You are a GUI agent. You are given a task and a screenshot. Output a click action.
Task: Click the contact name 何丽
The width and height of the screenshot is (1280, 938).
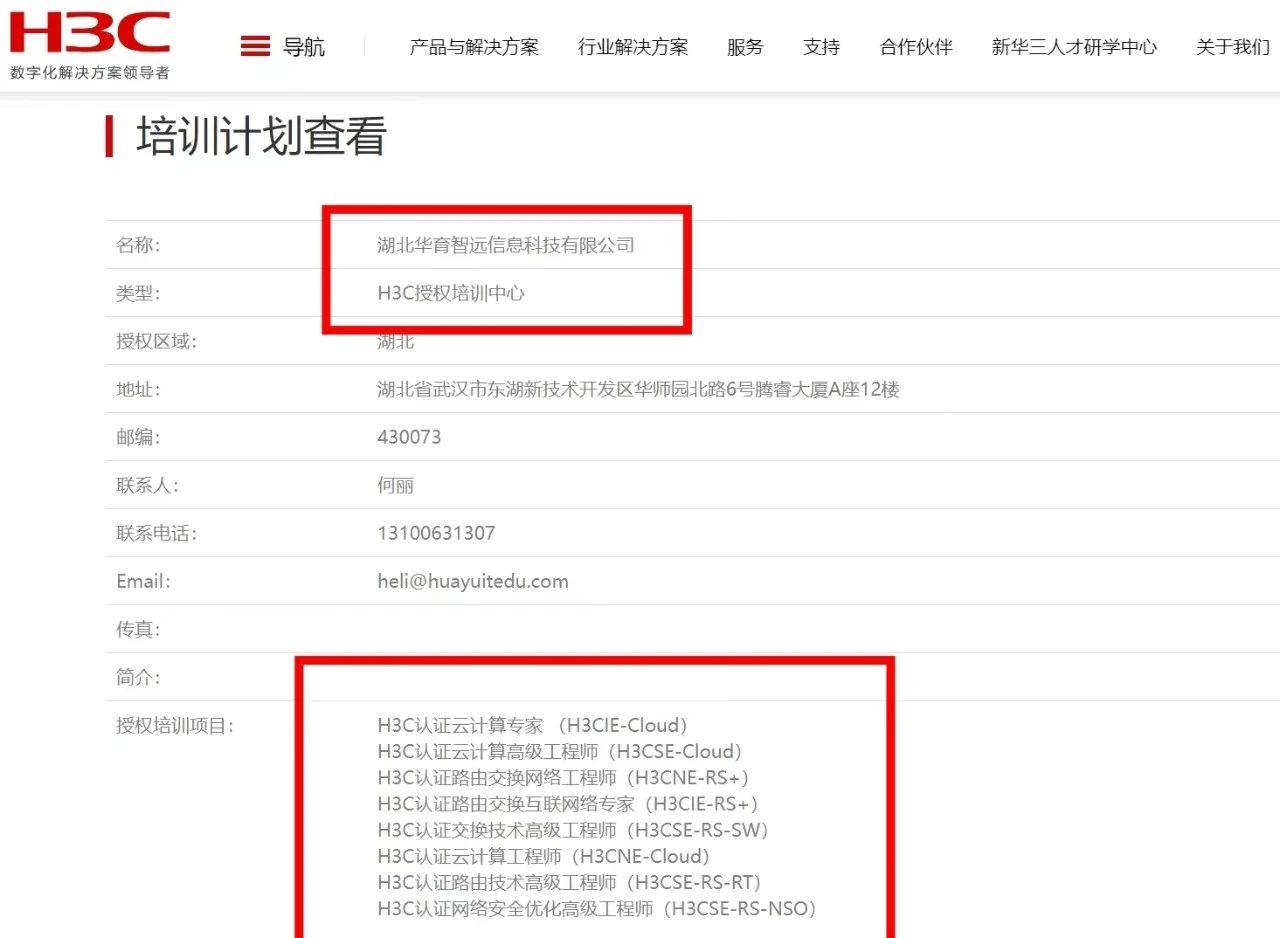point(396,485)
